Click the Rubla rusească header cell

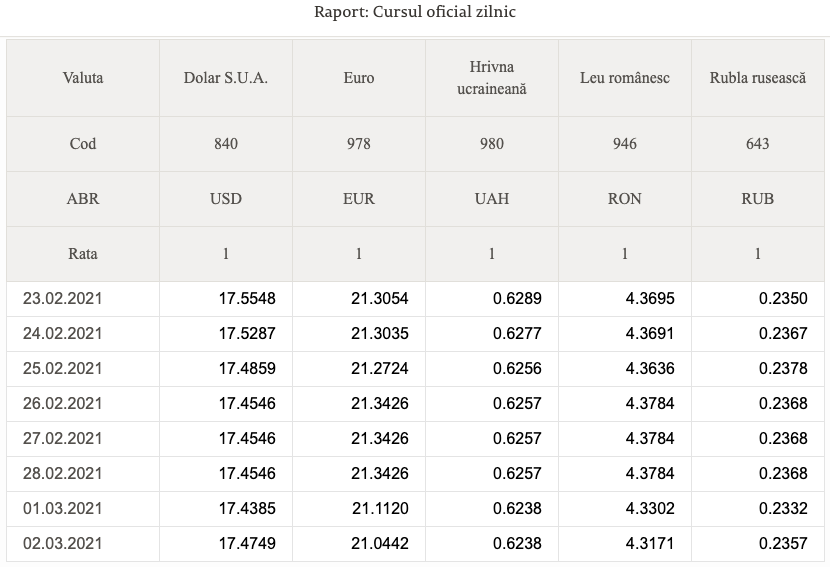[757, 78]
